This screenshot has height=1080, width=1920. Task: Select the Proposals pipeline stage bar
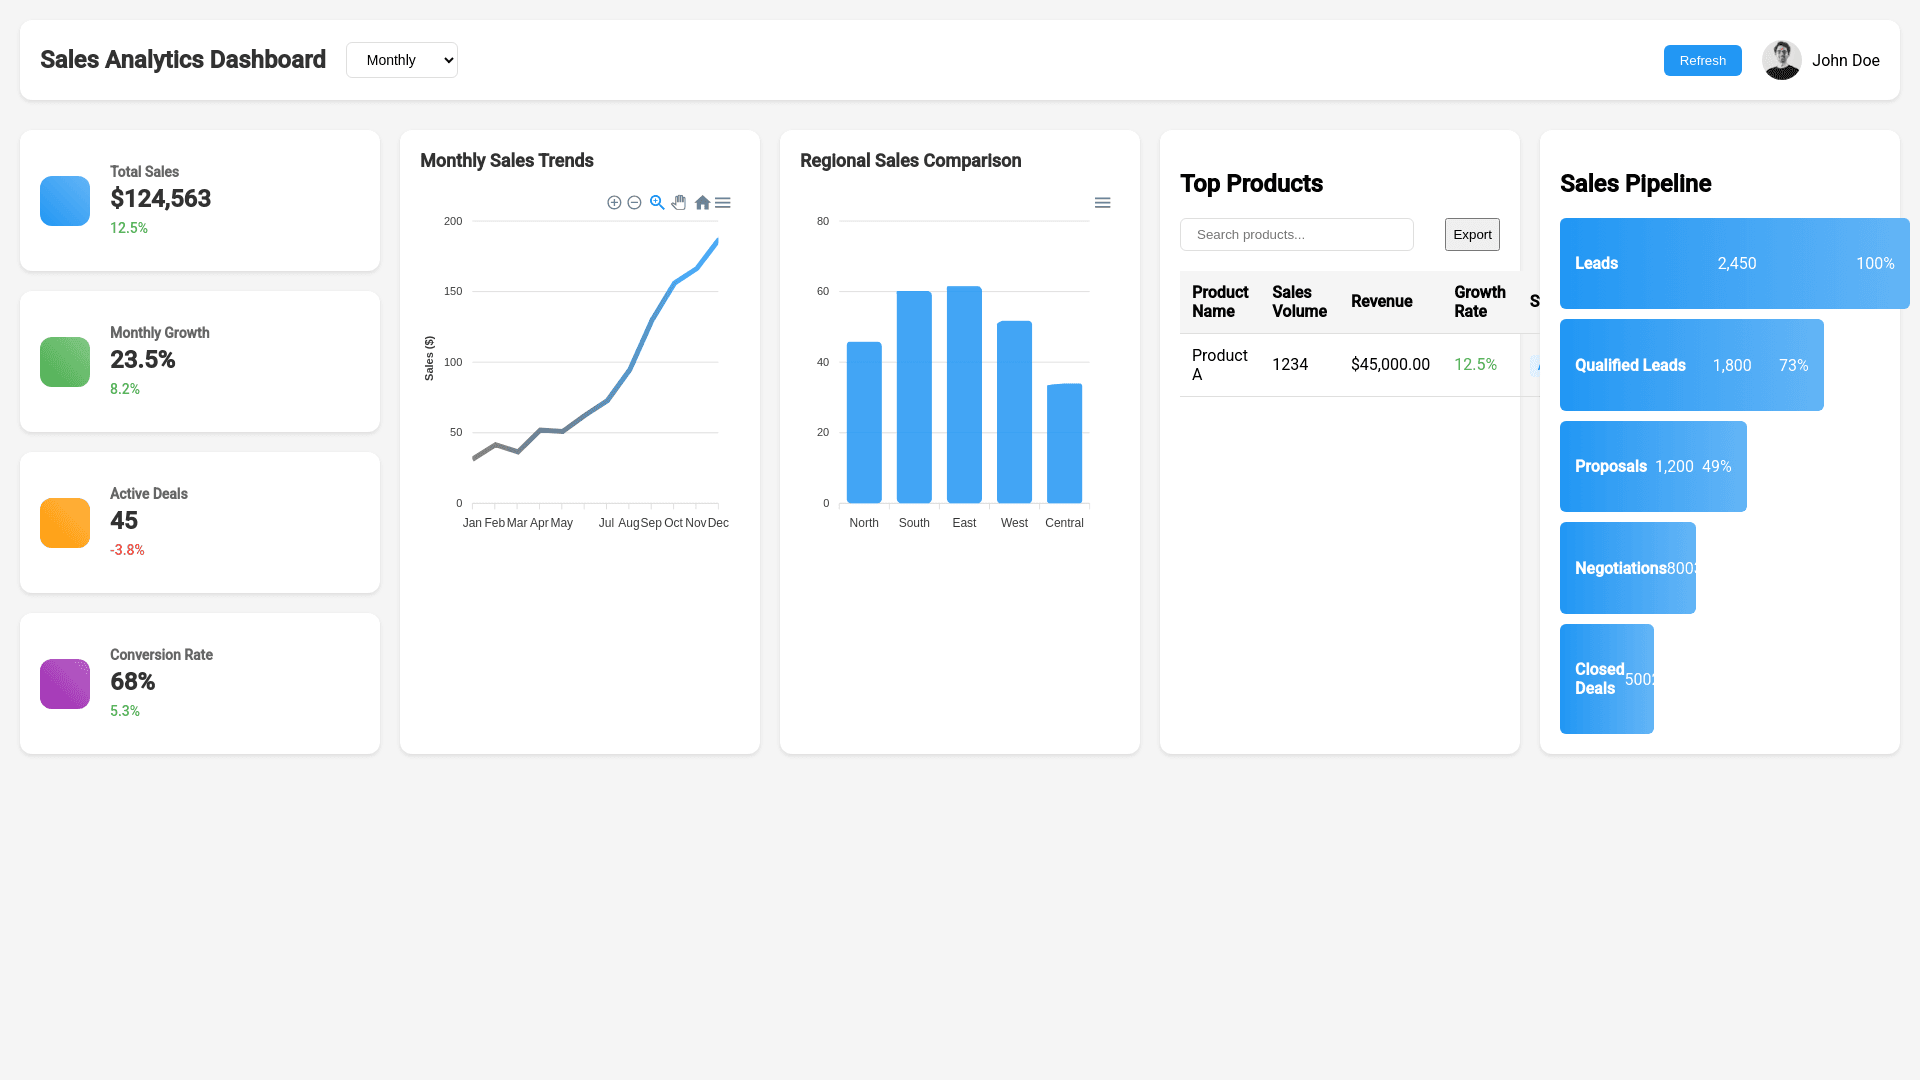(1652, 467)
